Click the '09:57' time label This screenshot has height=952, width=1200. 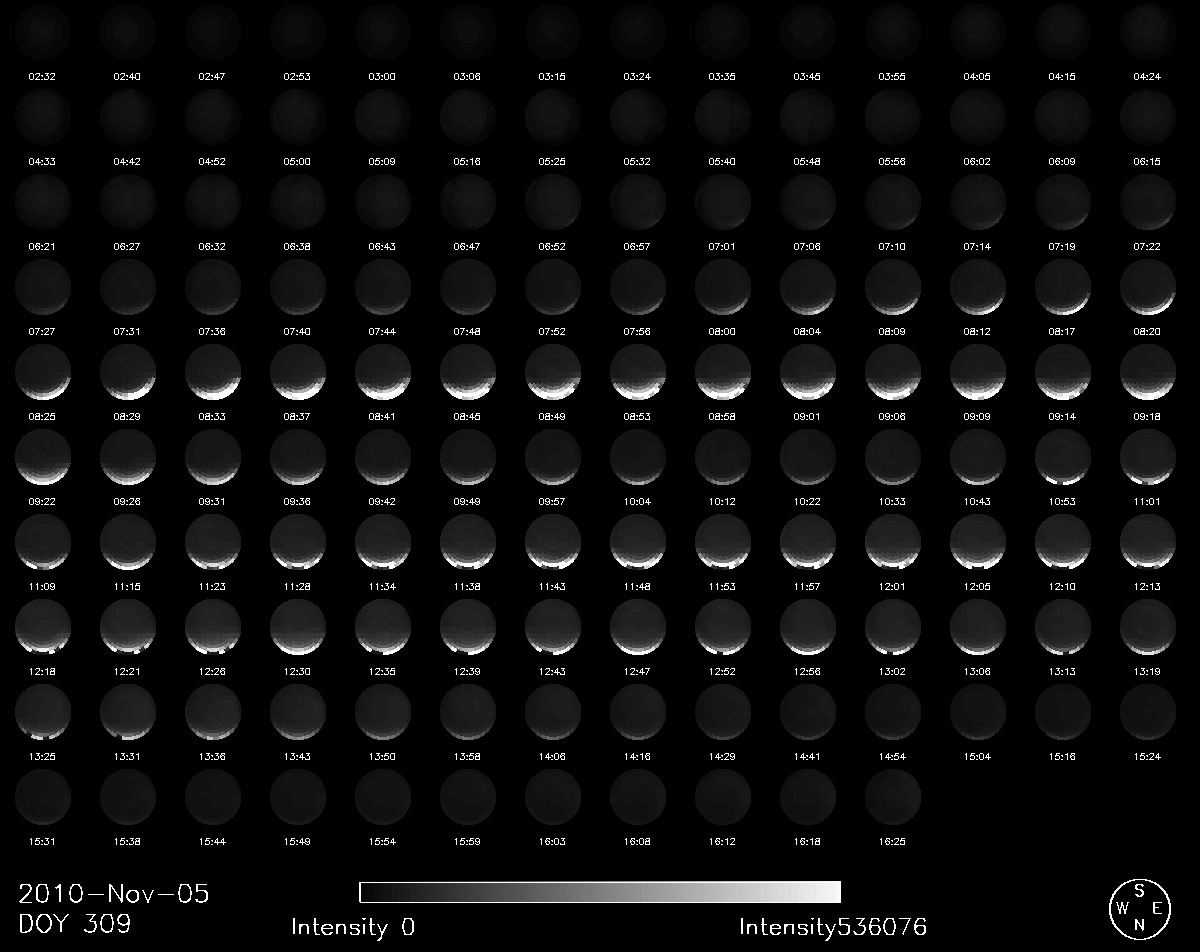click(x=553, y=501)
